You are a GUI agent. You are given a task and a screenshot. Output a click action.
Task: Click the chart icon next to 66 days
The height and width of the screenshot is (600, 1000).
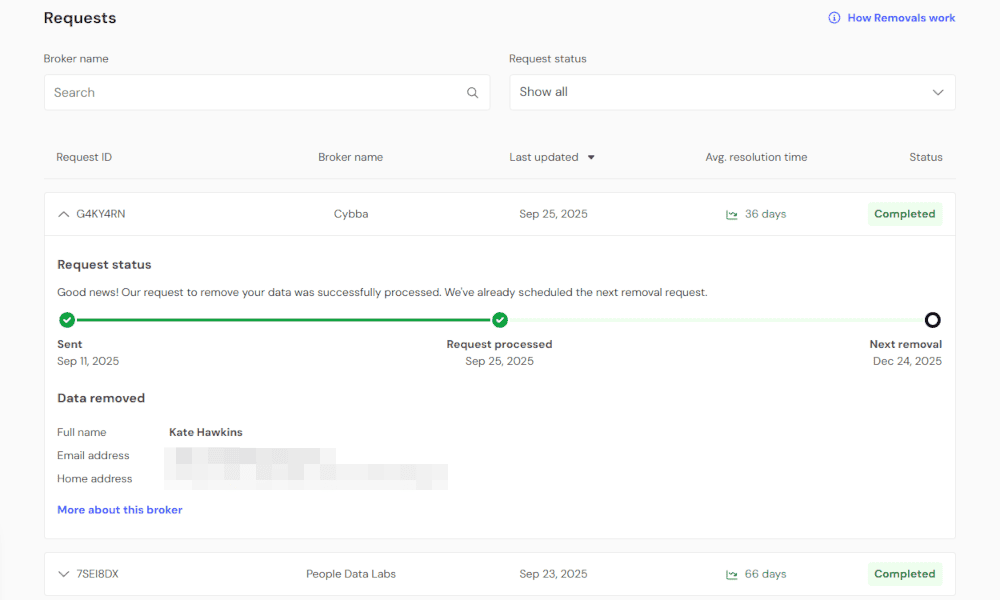click(x=732, y=574)
